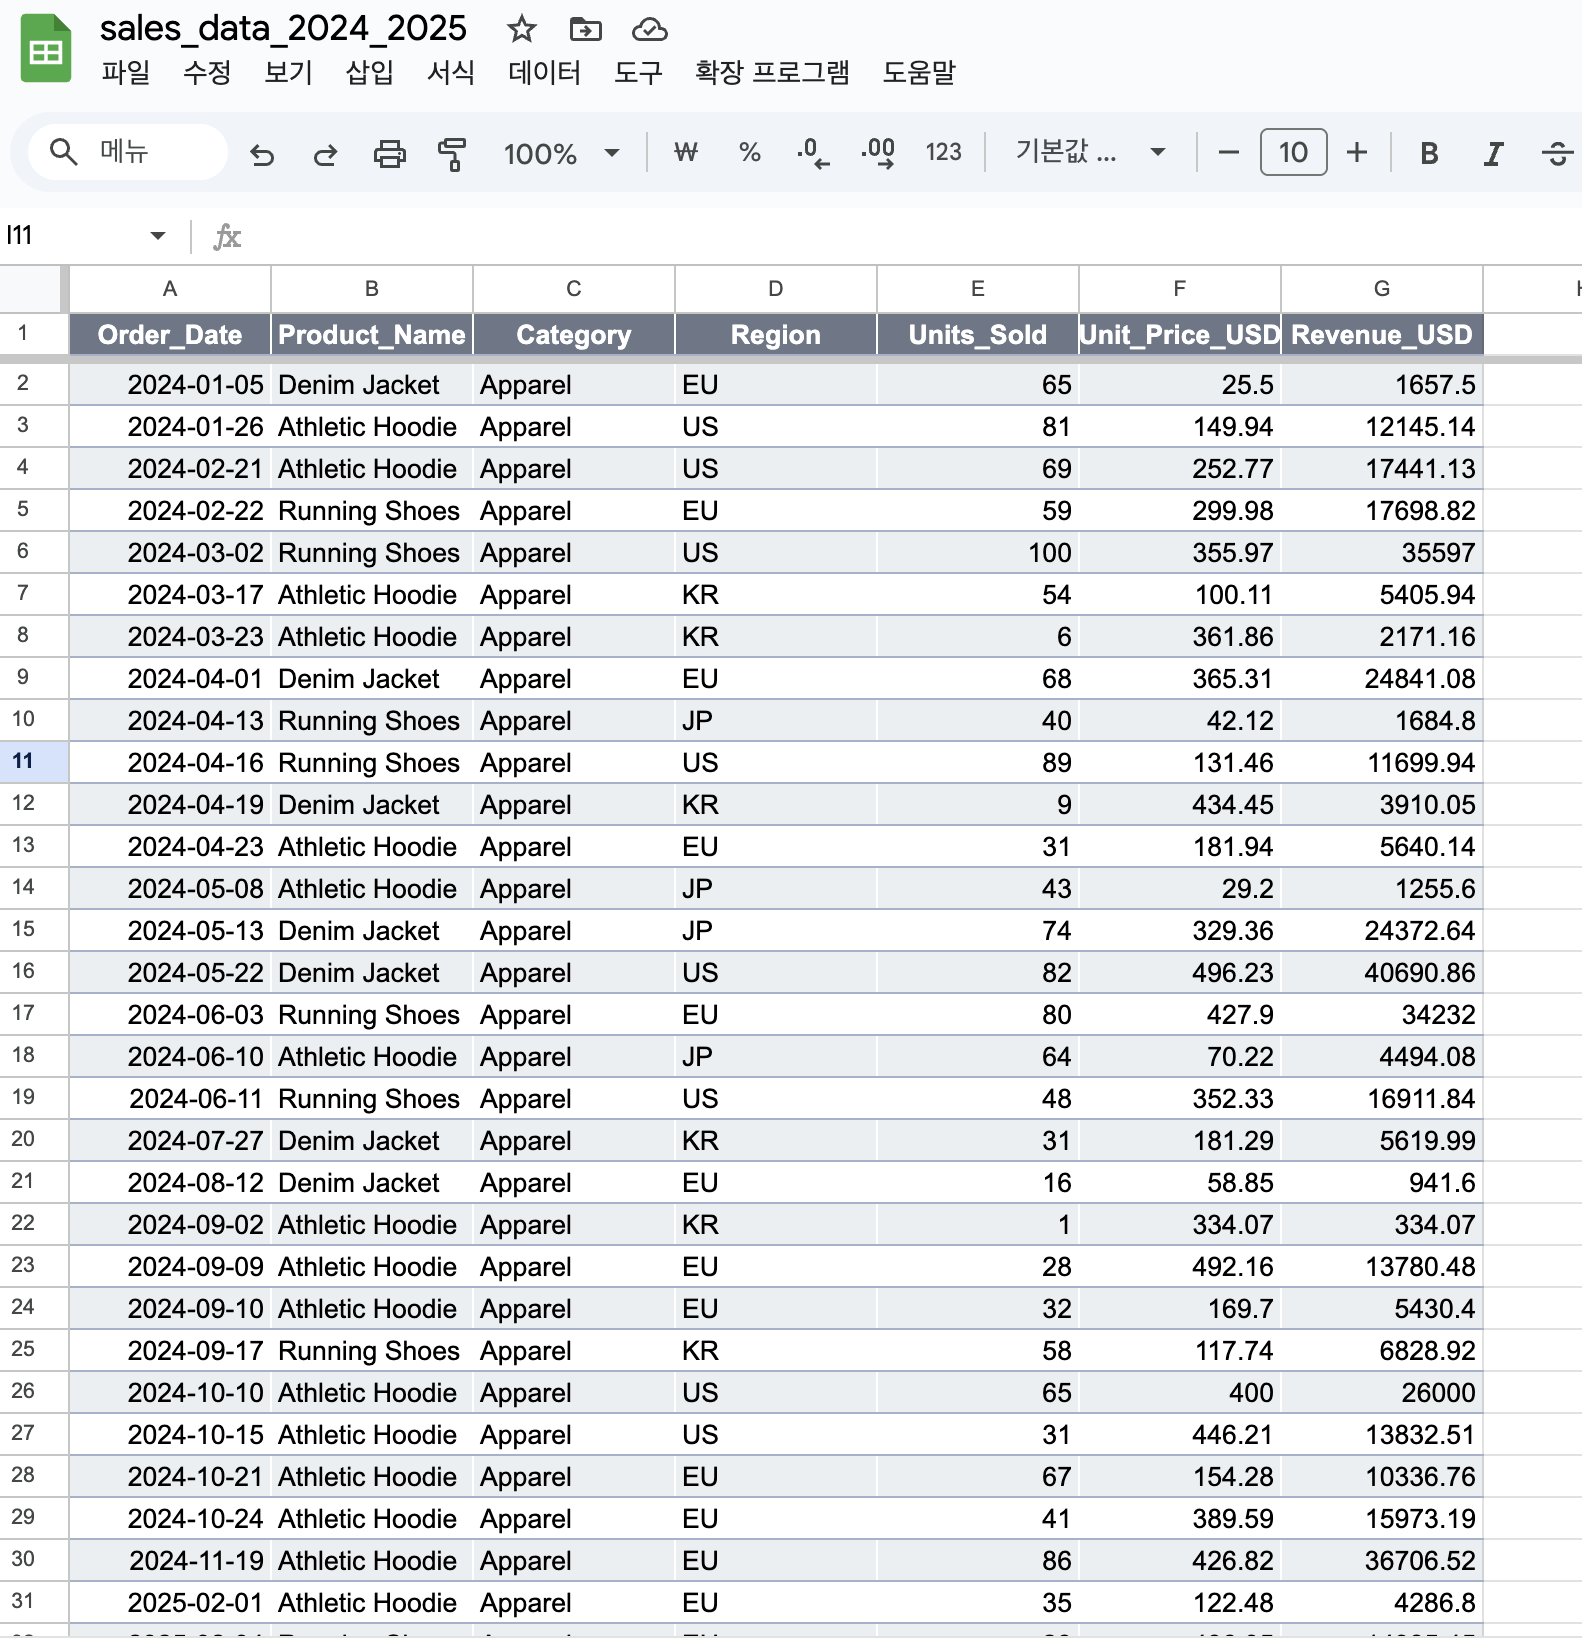Image resolution: width=1582 pixels, height=1638 pixels.
Task: Star the sales_data_2024_2025 document
Action: (x=521, y=29)
